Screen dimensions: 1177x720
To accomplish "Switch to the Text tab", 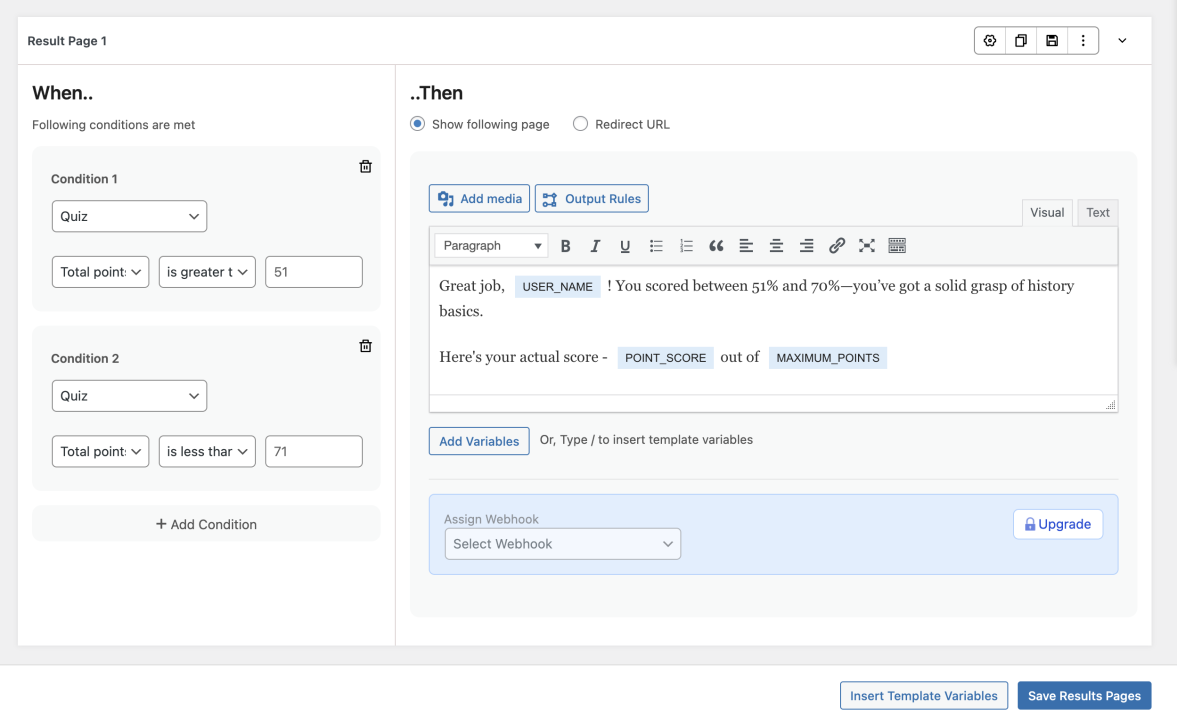I will tap(1097, 212).
